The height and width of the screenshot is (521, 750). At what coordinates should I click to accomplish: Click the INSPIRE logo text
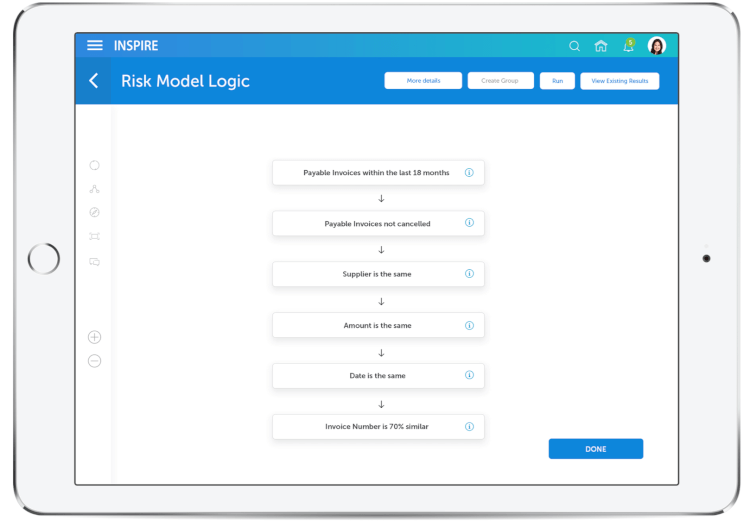[x=136, y=45]
